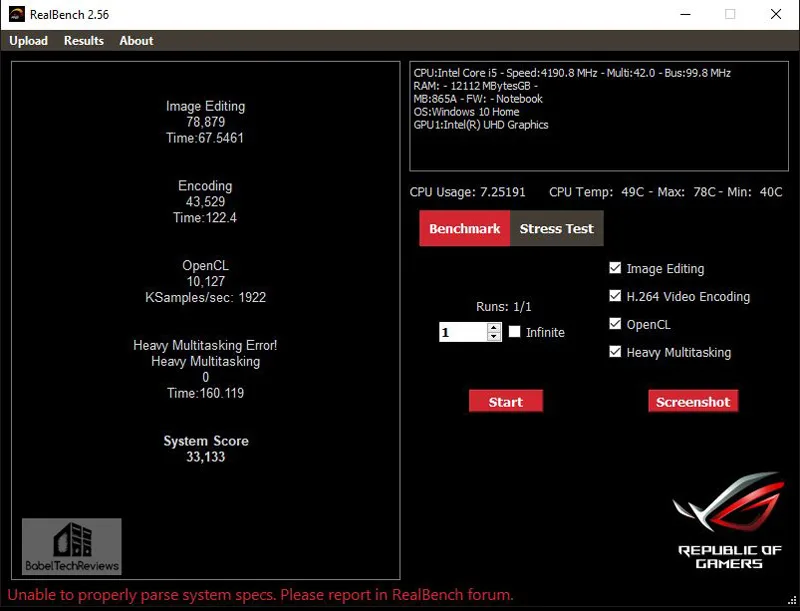Click the Republic of Gamers logo

(x=729, y=520)
